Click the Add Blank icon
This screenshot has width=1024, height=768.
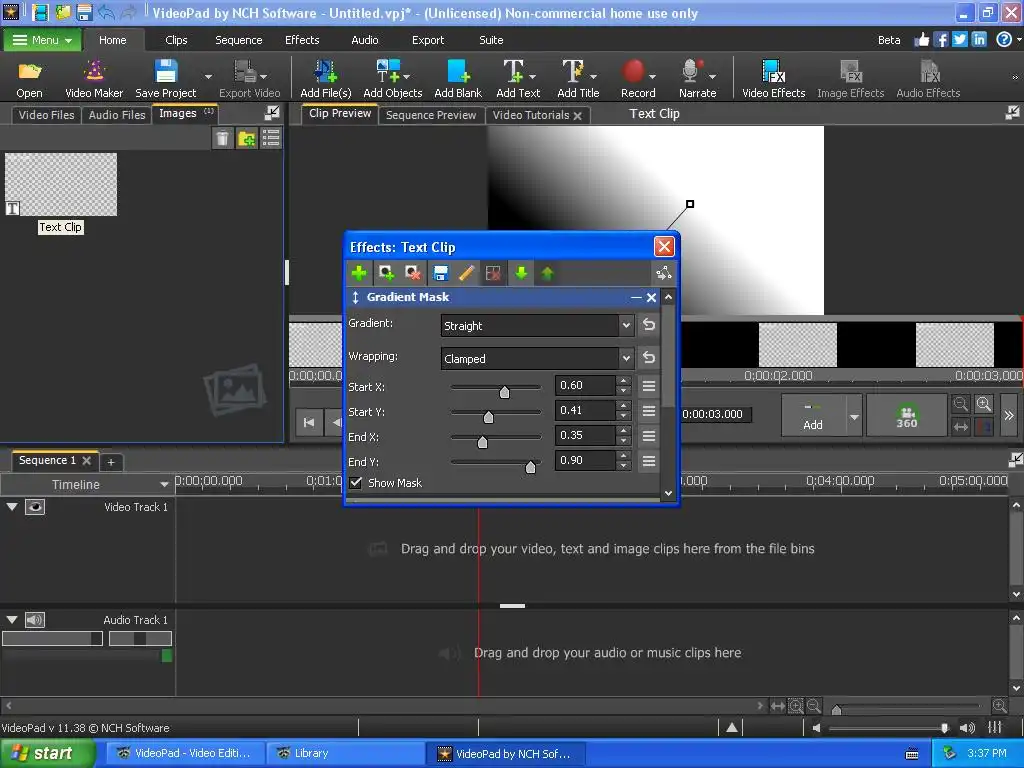pyautogui.click(x=458, y=71)
